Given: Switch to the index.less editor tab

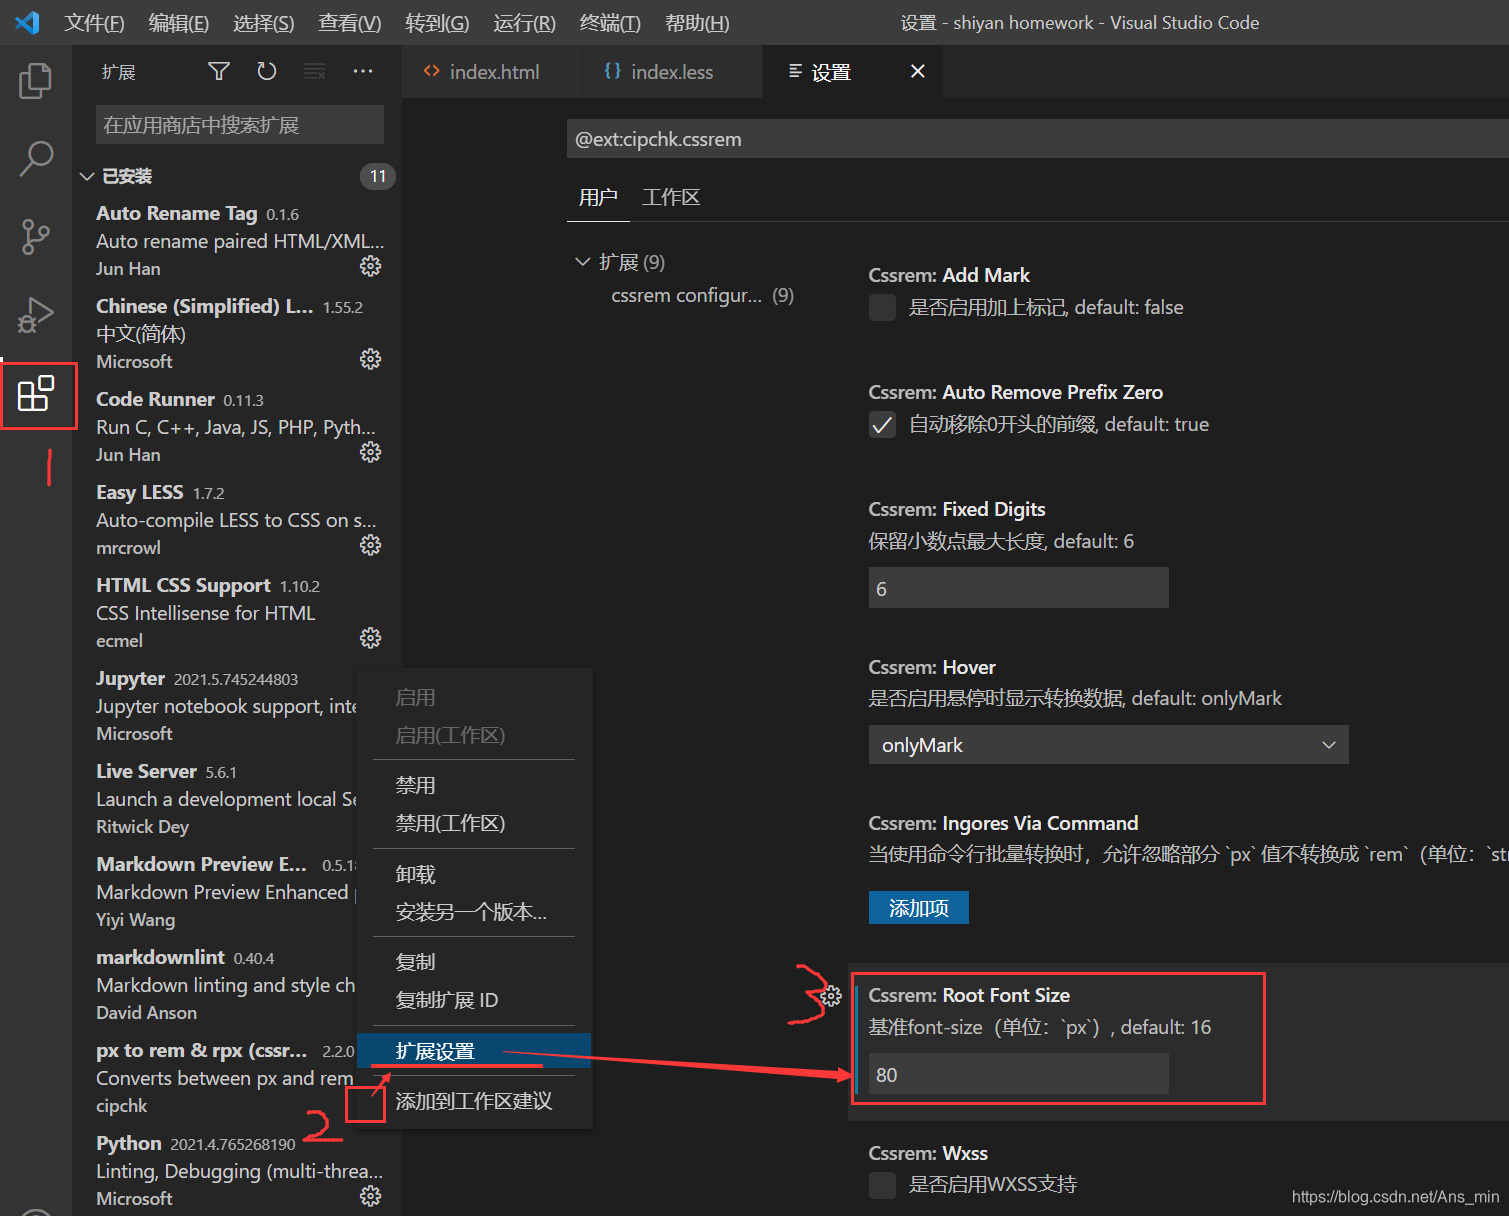Looking at the screenshot, I should coord(672,71).
